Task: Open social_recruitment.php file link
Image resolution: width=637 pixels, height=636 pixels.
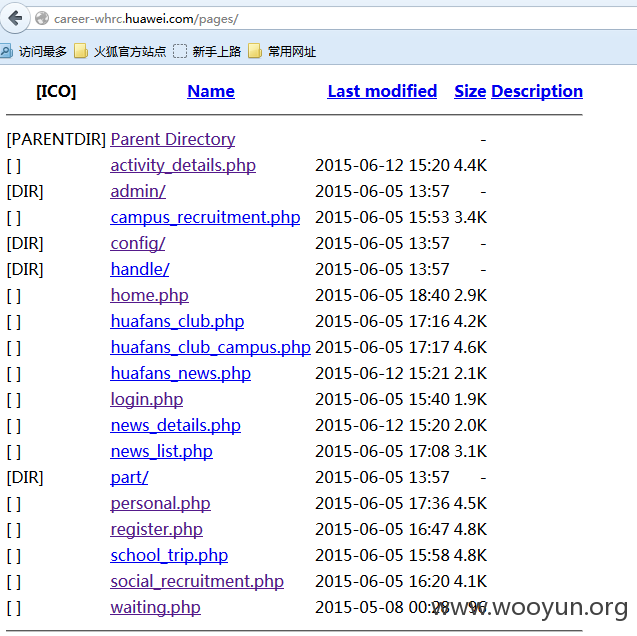Action: tap(197, 582)
